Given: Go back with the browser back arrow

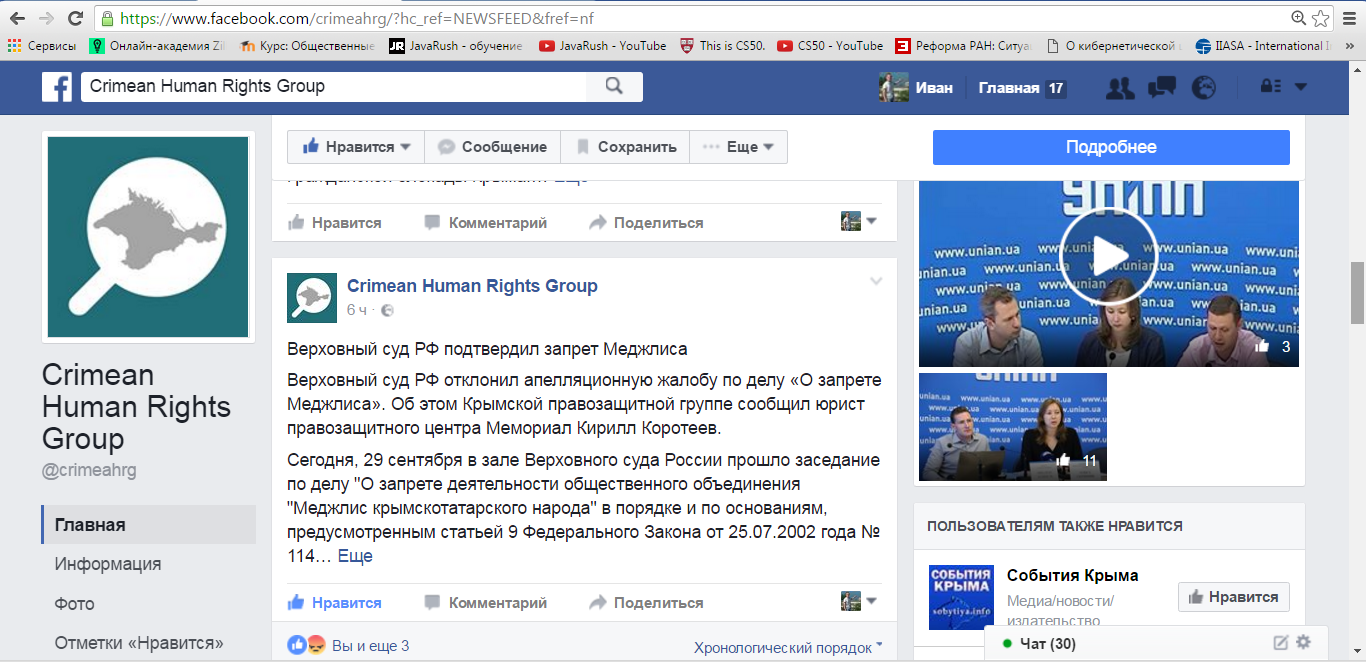Looking at the screenshot, I should [17, 18].
